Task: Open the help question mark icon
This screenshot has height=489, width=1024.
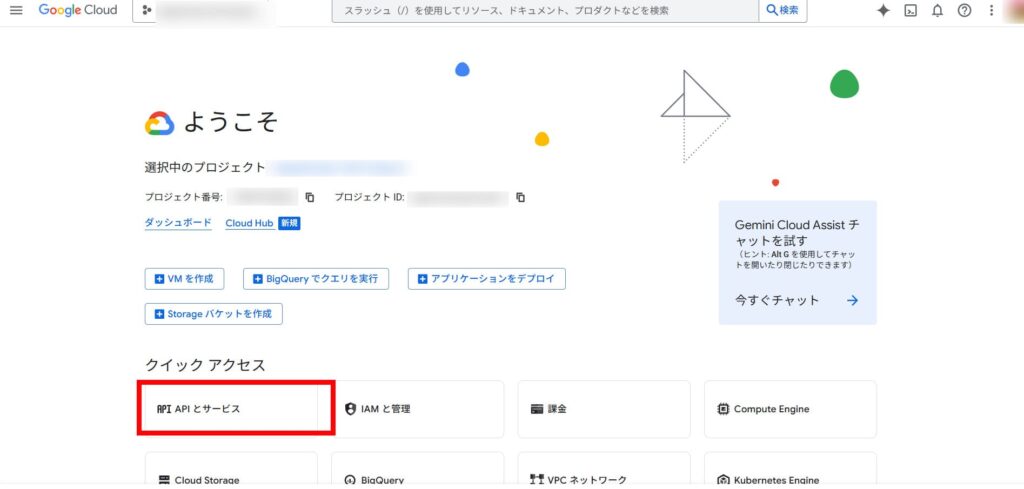Action: tap(964, 10)
